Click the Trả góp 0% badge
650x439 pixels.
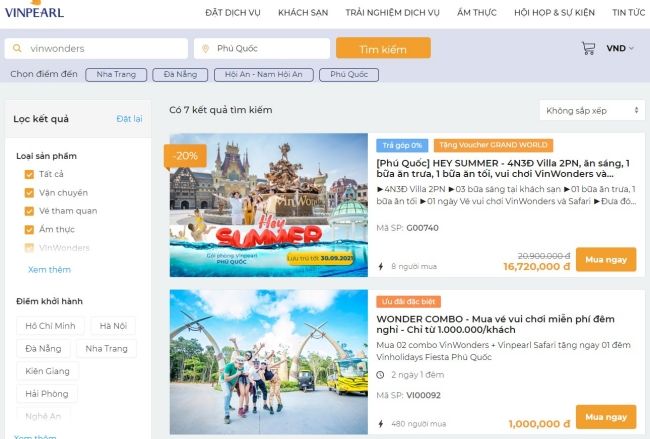pos(402,146)
